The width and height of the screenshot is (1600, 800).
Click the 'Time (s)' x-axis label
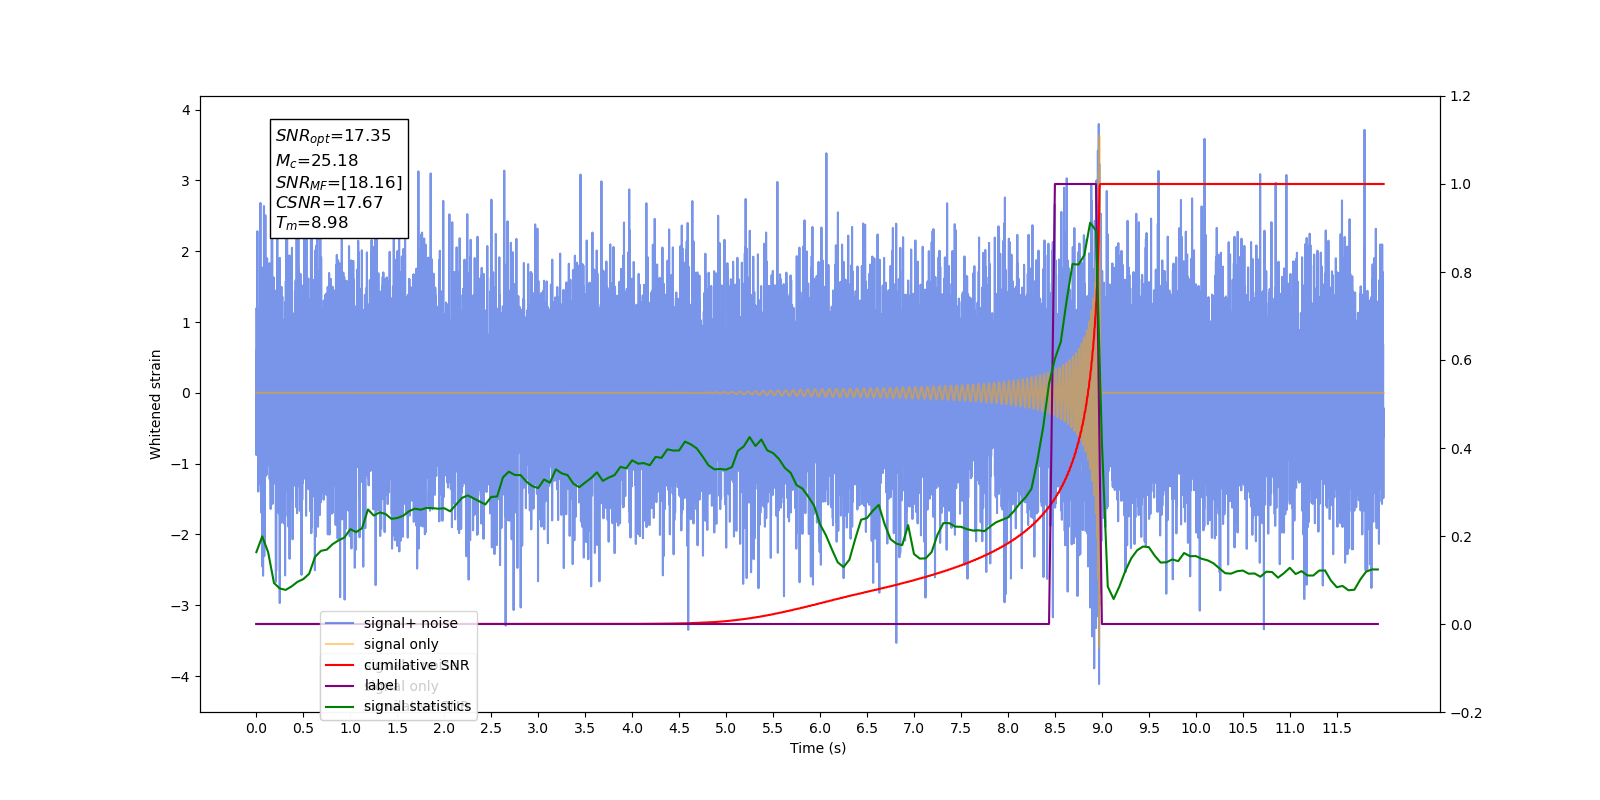click(x=818, y=748)
